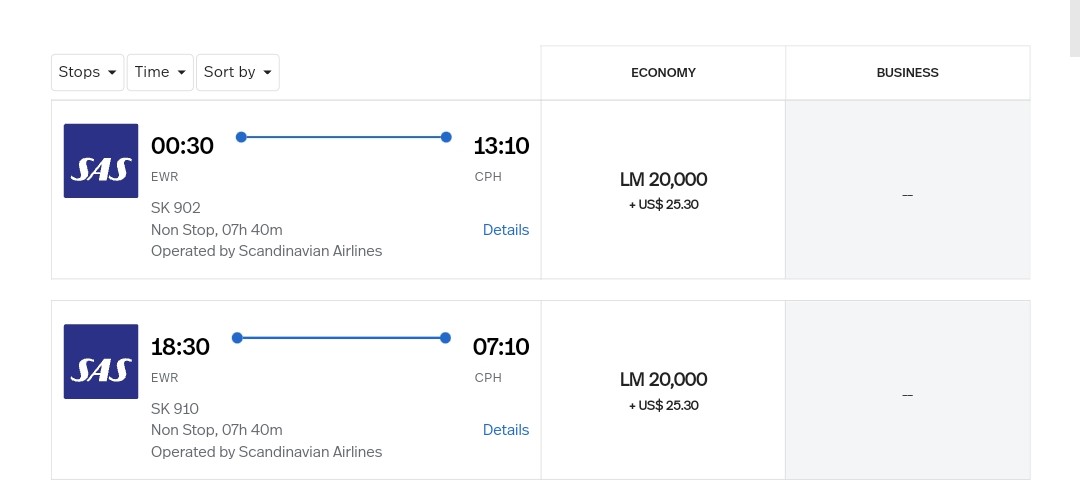This screenshot has height=498, width=1080.
Task: Click the Business fare cell for SK 910
Action: 907,395
